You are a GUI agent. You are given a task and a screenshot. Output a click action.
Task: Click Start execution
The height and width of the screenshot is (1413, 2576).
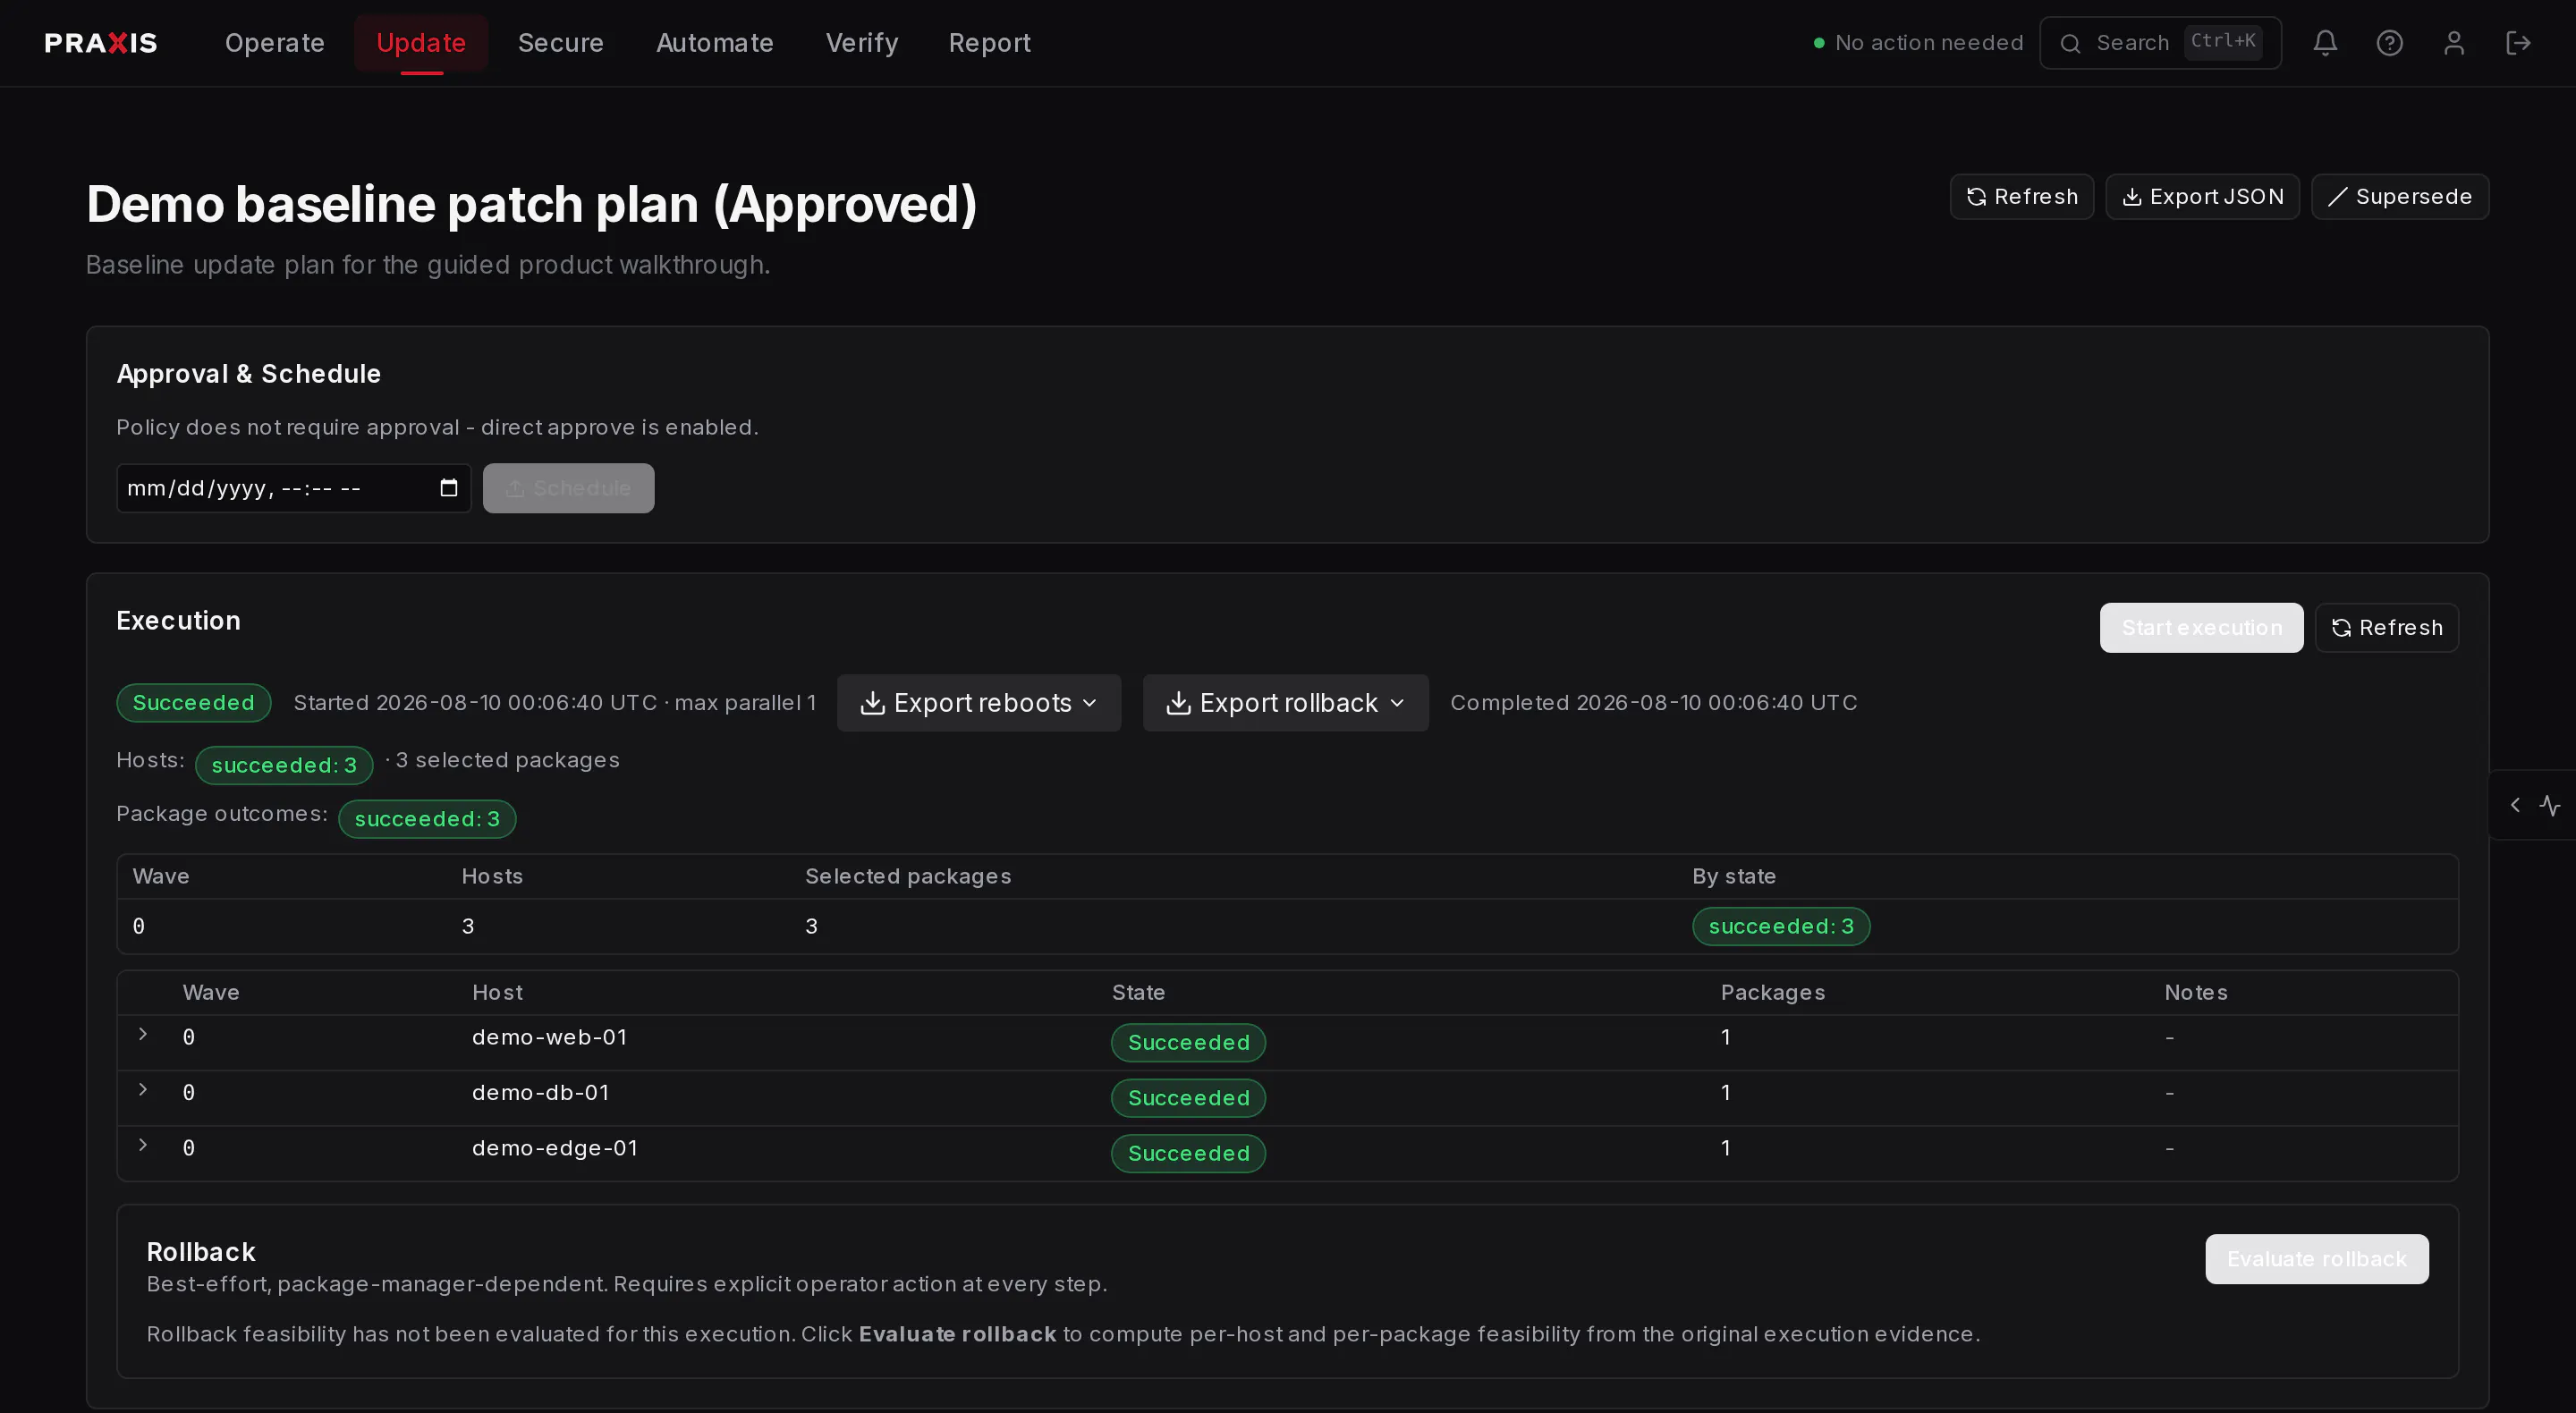coord(2201,628)
